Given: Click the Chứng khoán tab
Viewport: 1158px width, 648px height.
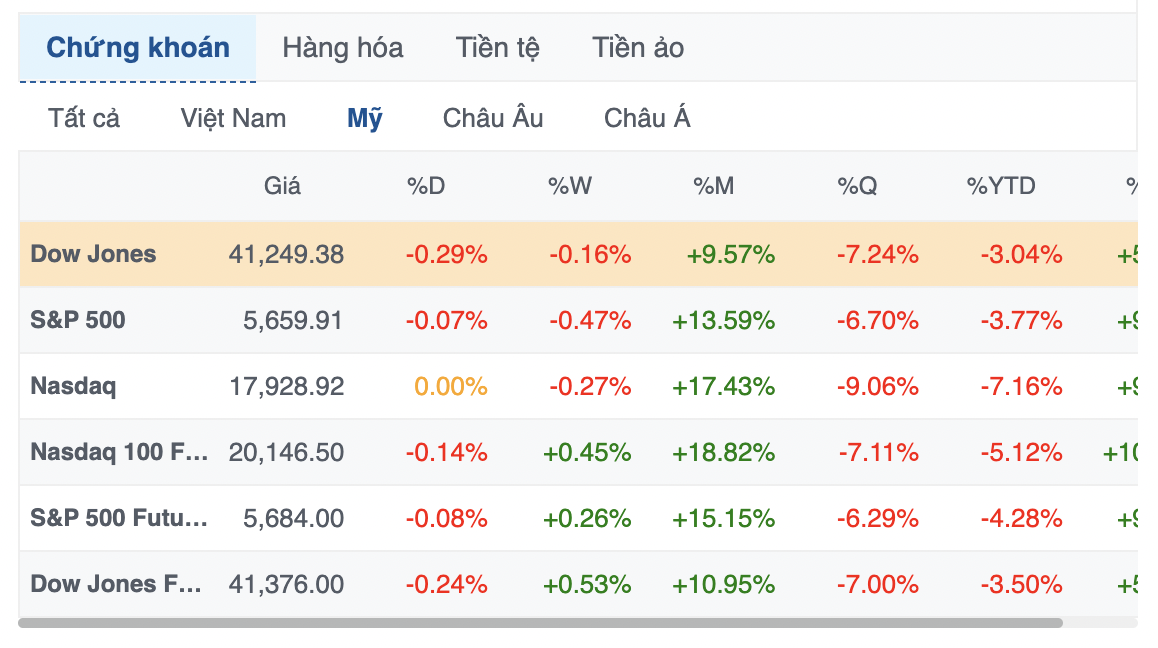Looking at the screenshot, I should click(137, 48).
